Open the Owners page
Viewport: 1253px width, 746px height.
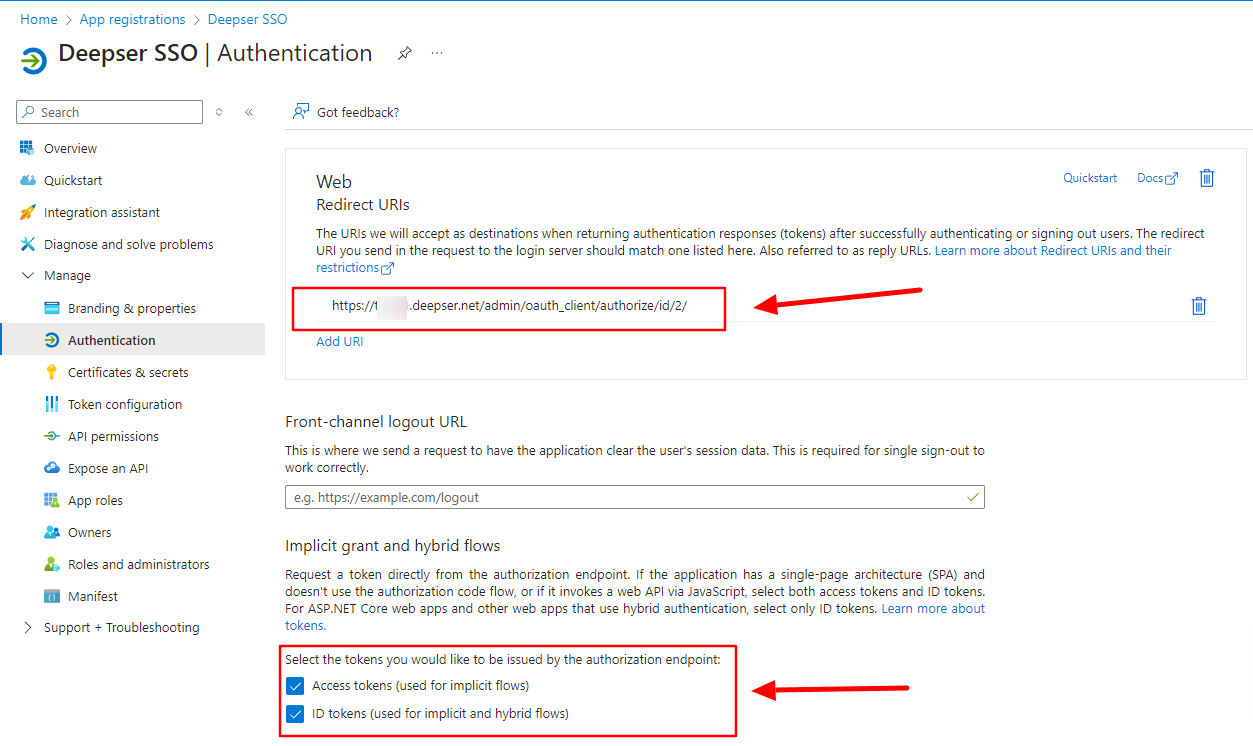point(90,532)
